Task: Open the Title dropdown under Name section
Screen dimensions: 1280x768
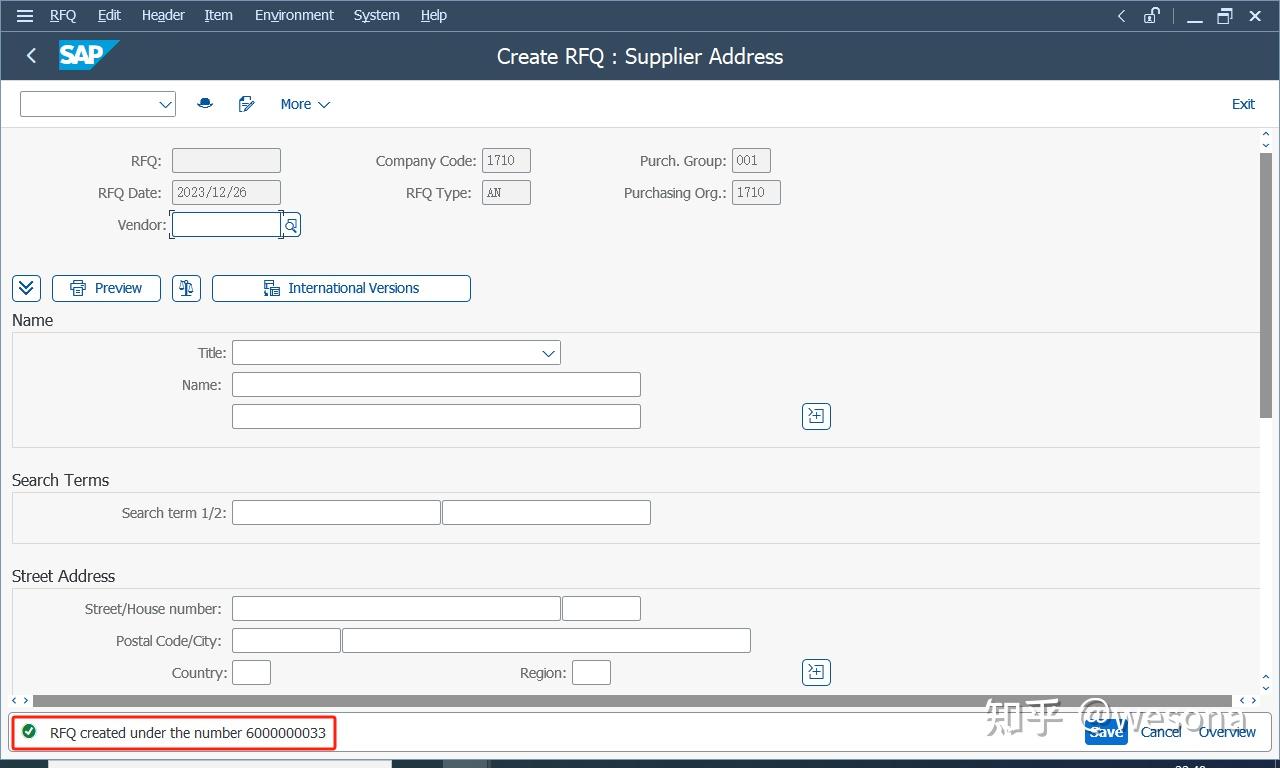Action: [546, 352]
